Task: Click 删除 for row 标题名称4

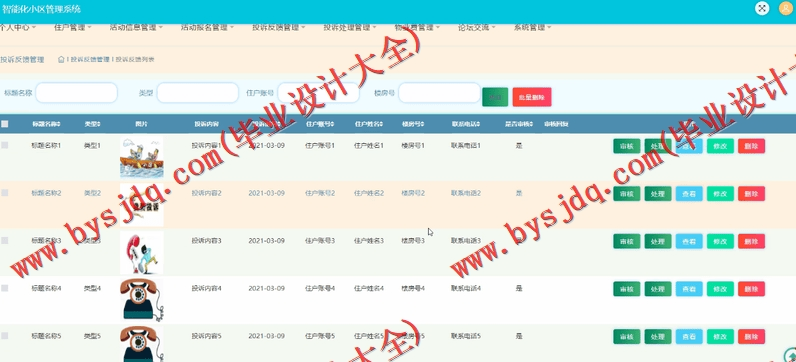Action: tap(751, 289)
